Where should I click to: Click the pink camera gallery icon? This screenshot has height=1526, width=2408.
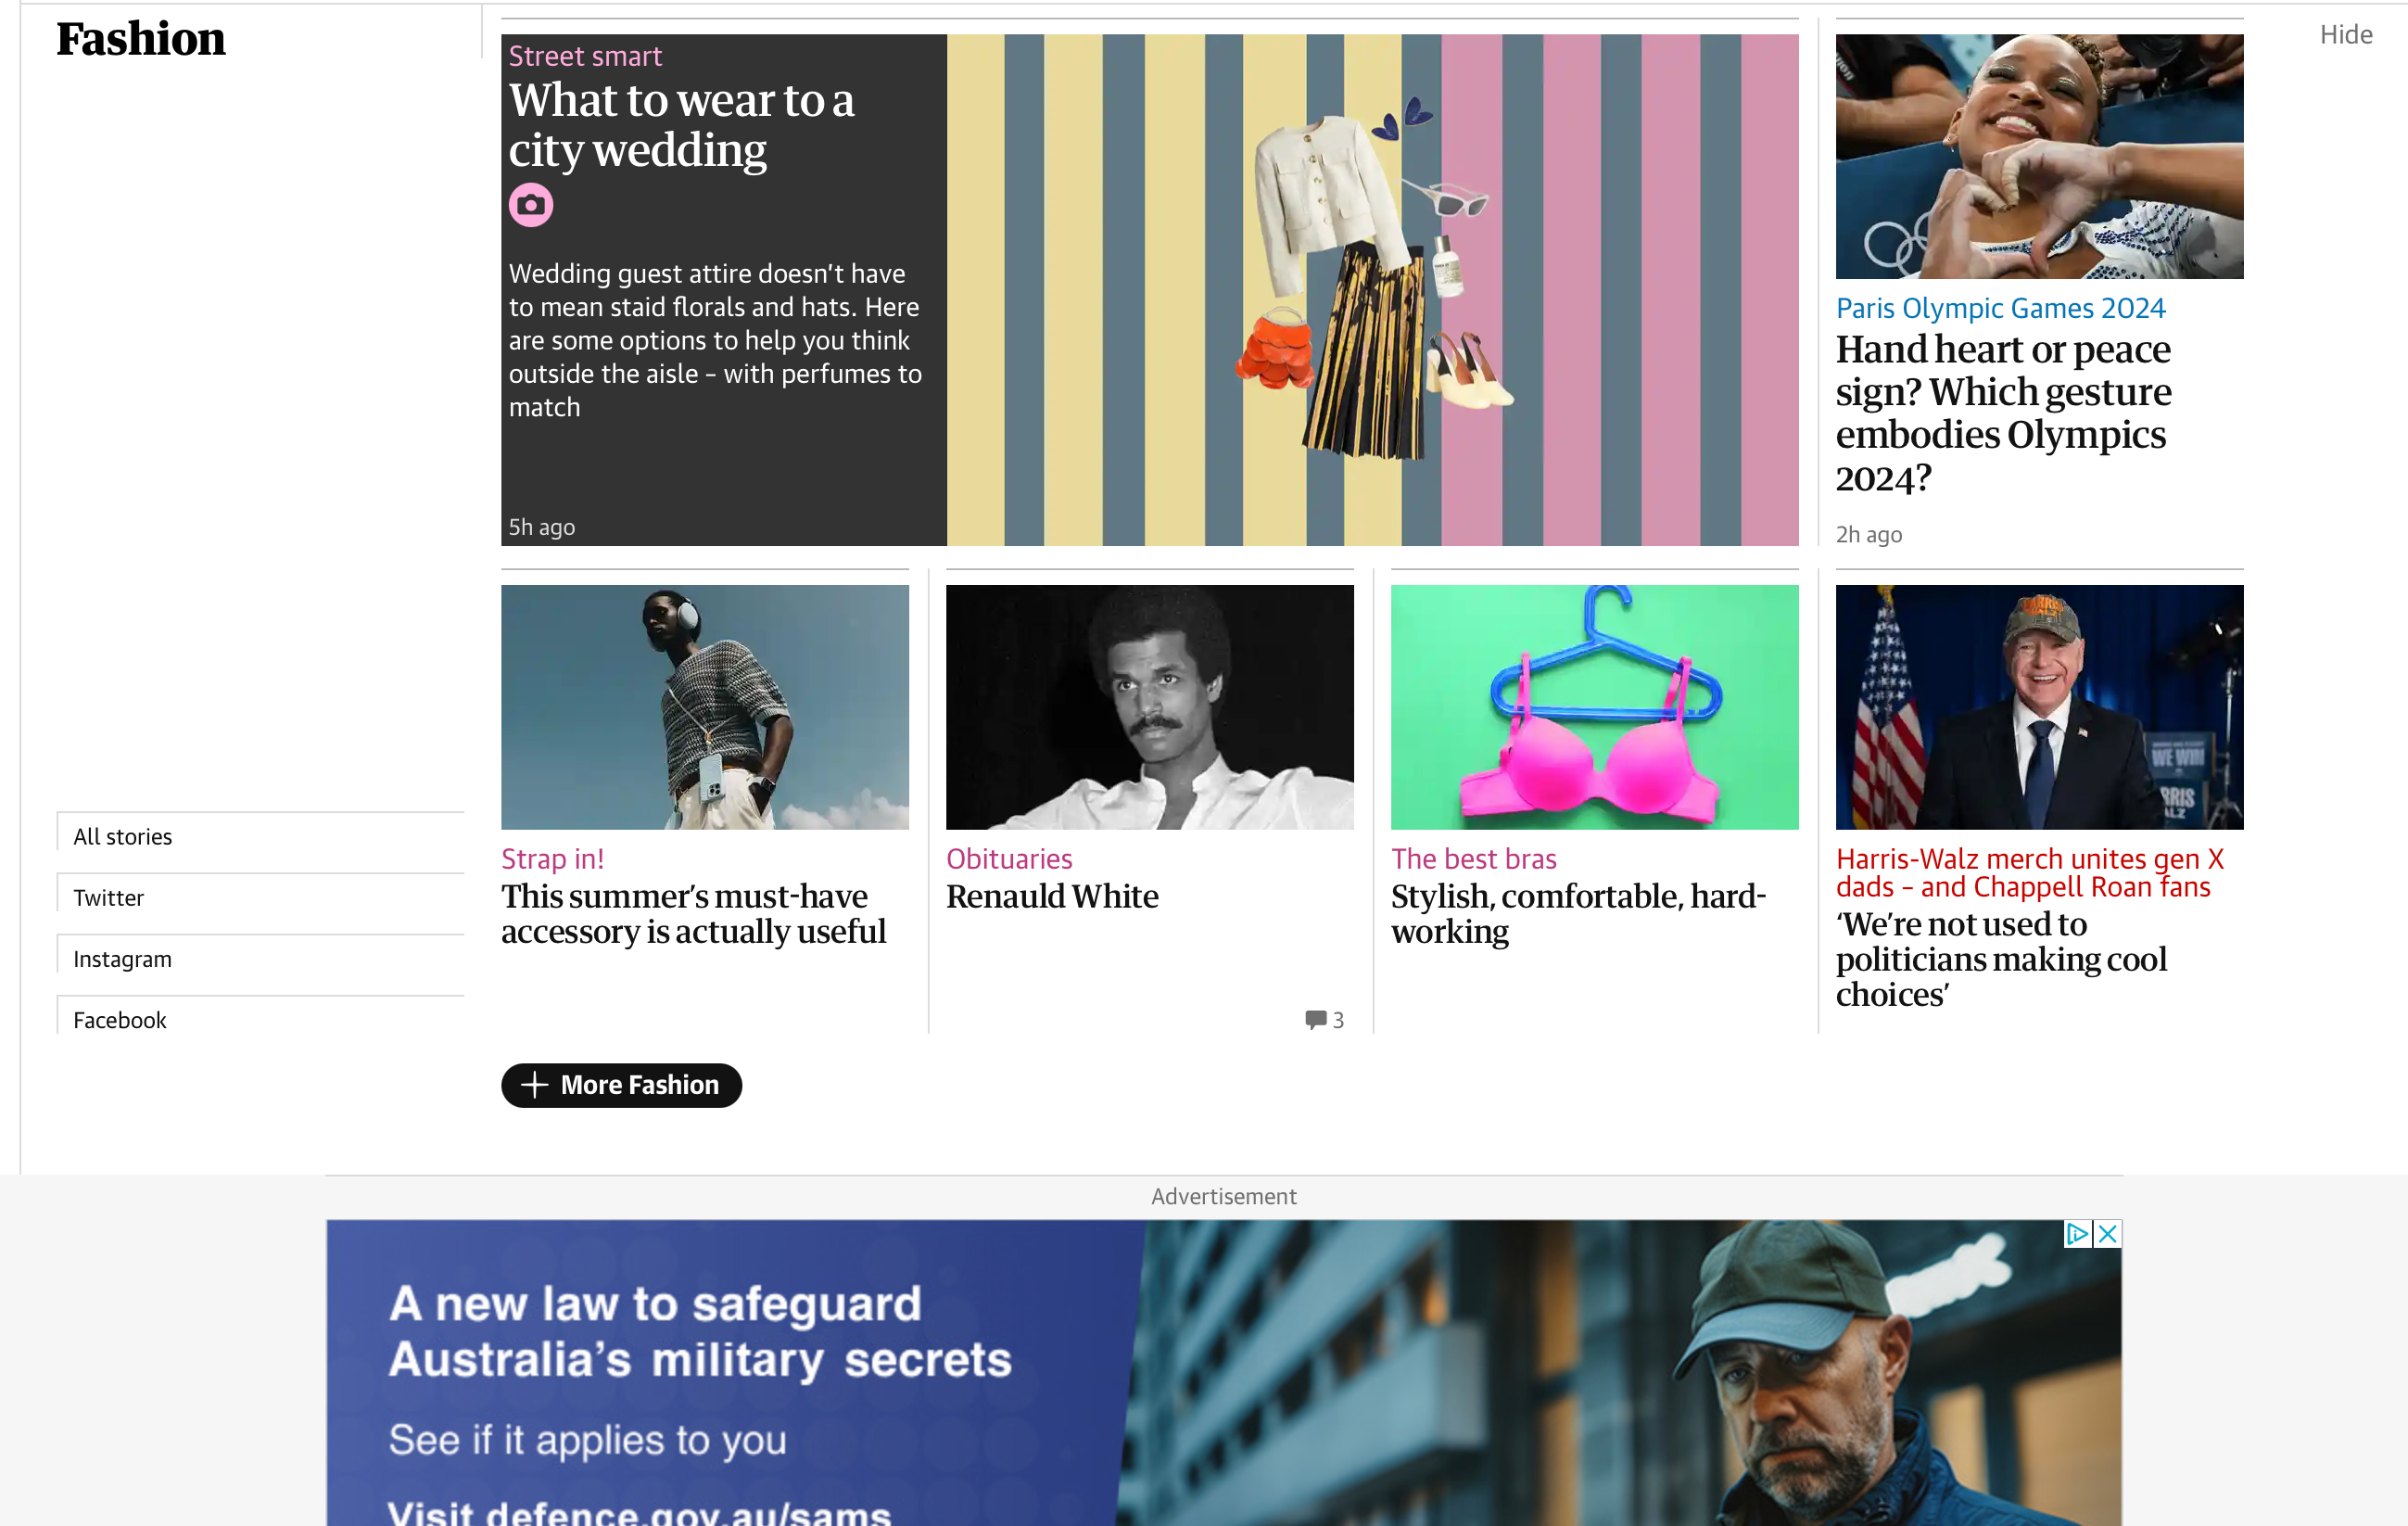(x=530, y=205)
